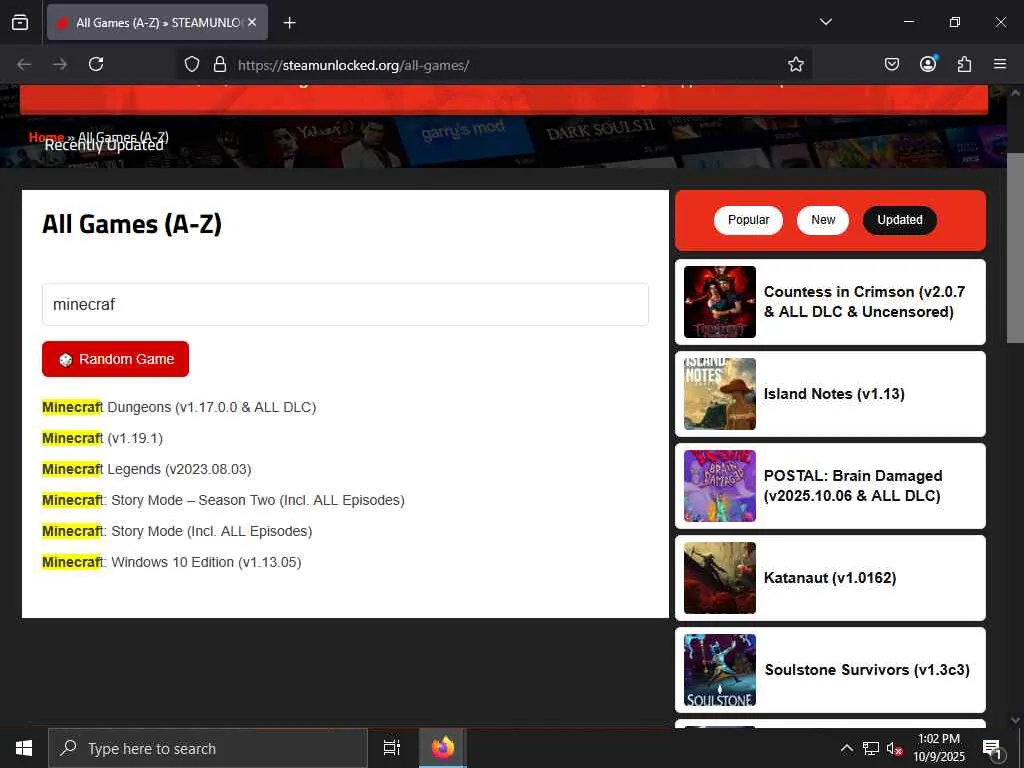Screen dimensions: 1024x768
Task: Click the Random Game button
Action: pyautogui.click(x=116, y=359)
